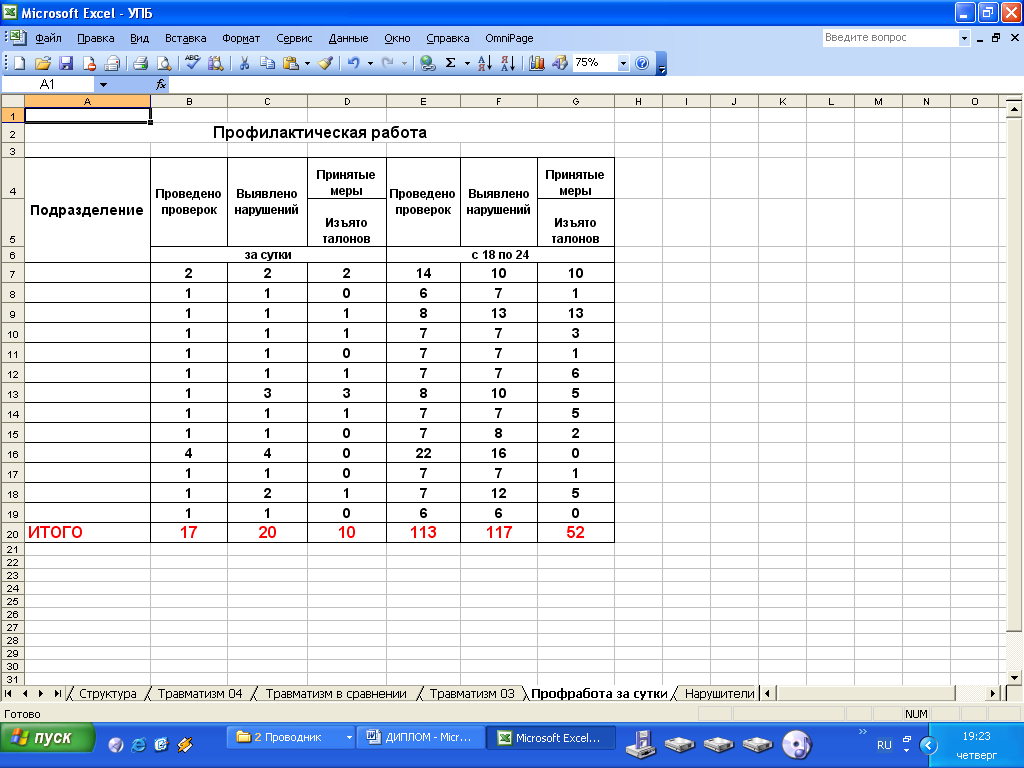Click the Save toolbar icon

click(x=66, y=63)
